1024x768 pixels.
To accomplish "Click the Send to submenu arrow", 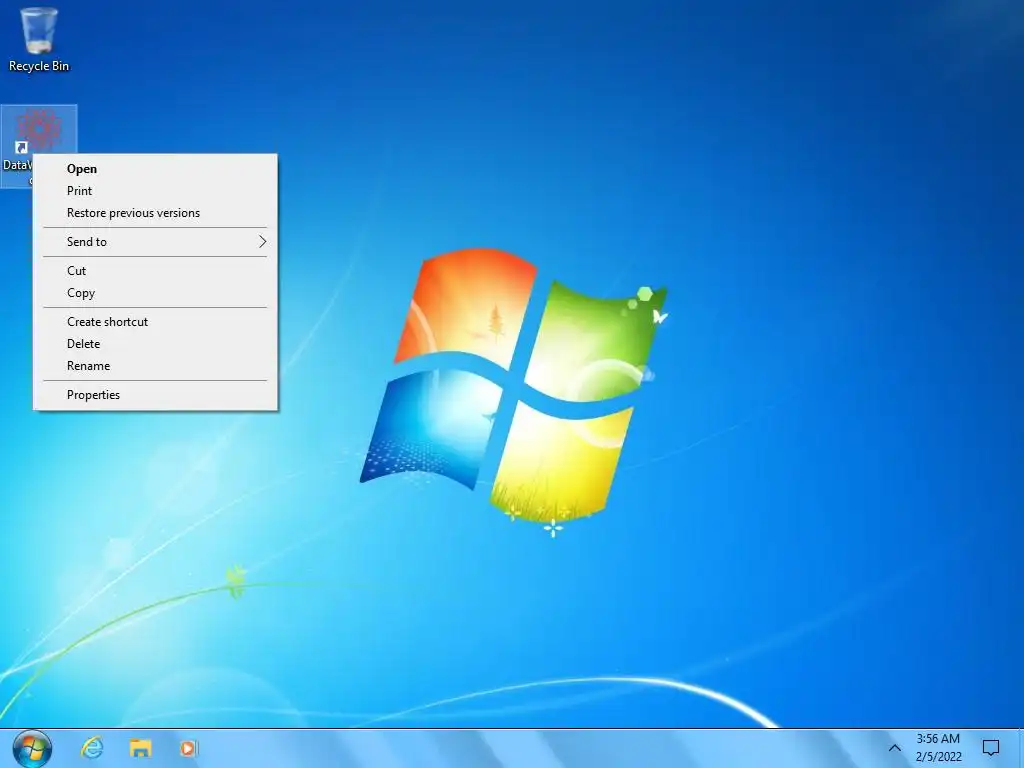I will tap(263, 242).
